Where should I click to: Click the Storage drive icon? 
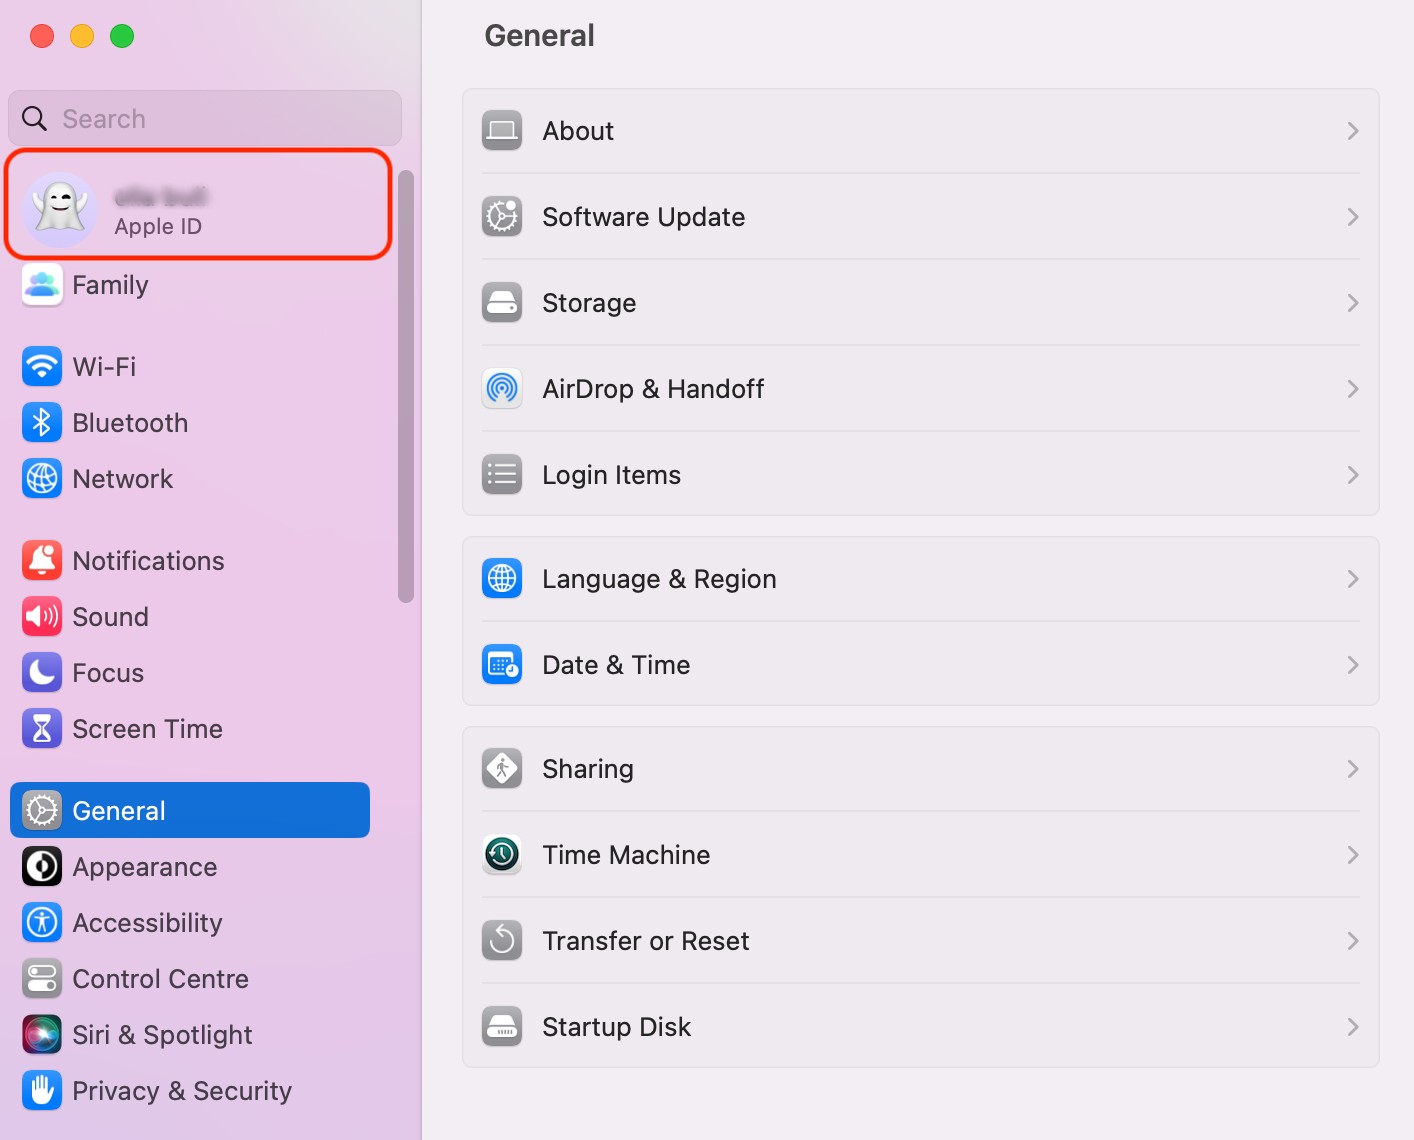(x=502, y=303)
